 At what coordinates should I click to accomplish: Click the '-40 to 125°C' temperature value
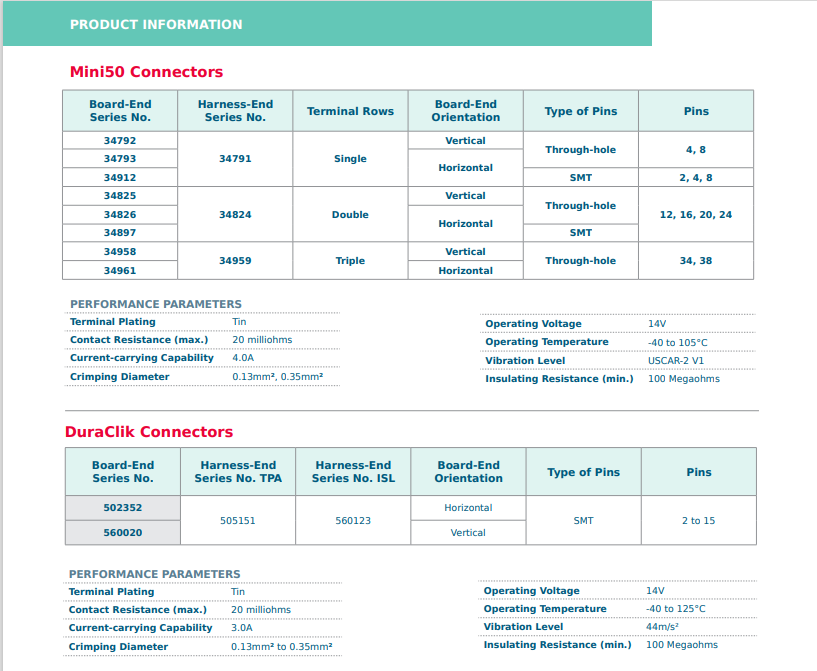point(675,608)
